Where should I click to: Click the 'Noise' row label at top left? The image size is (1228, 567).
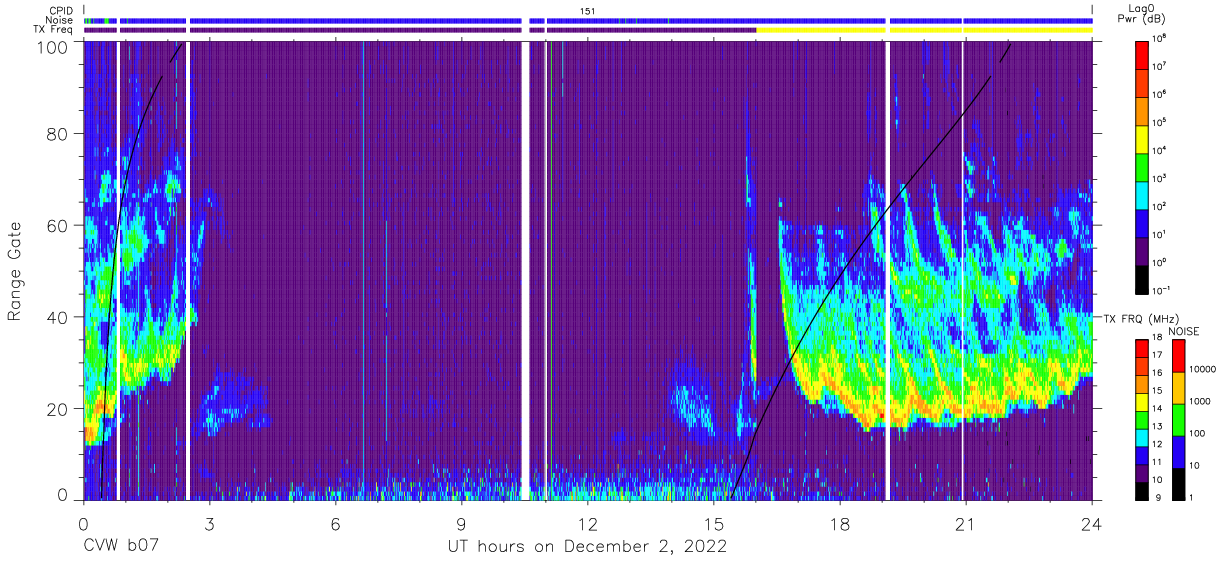(x=61, y=20)
